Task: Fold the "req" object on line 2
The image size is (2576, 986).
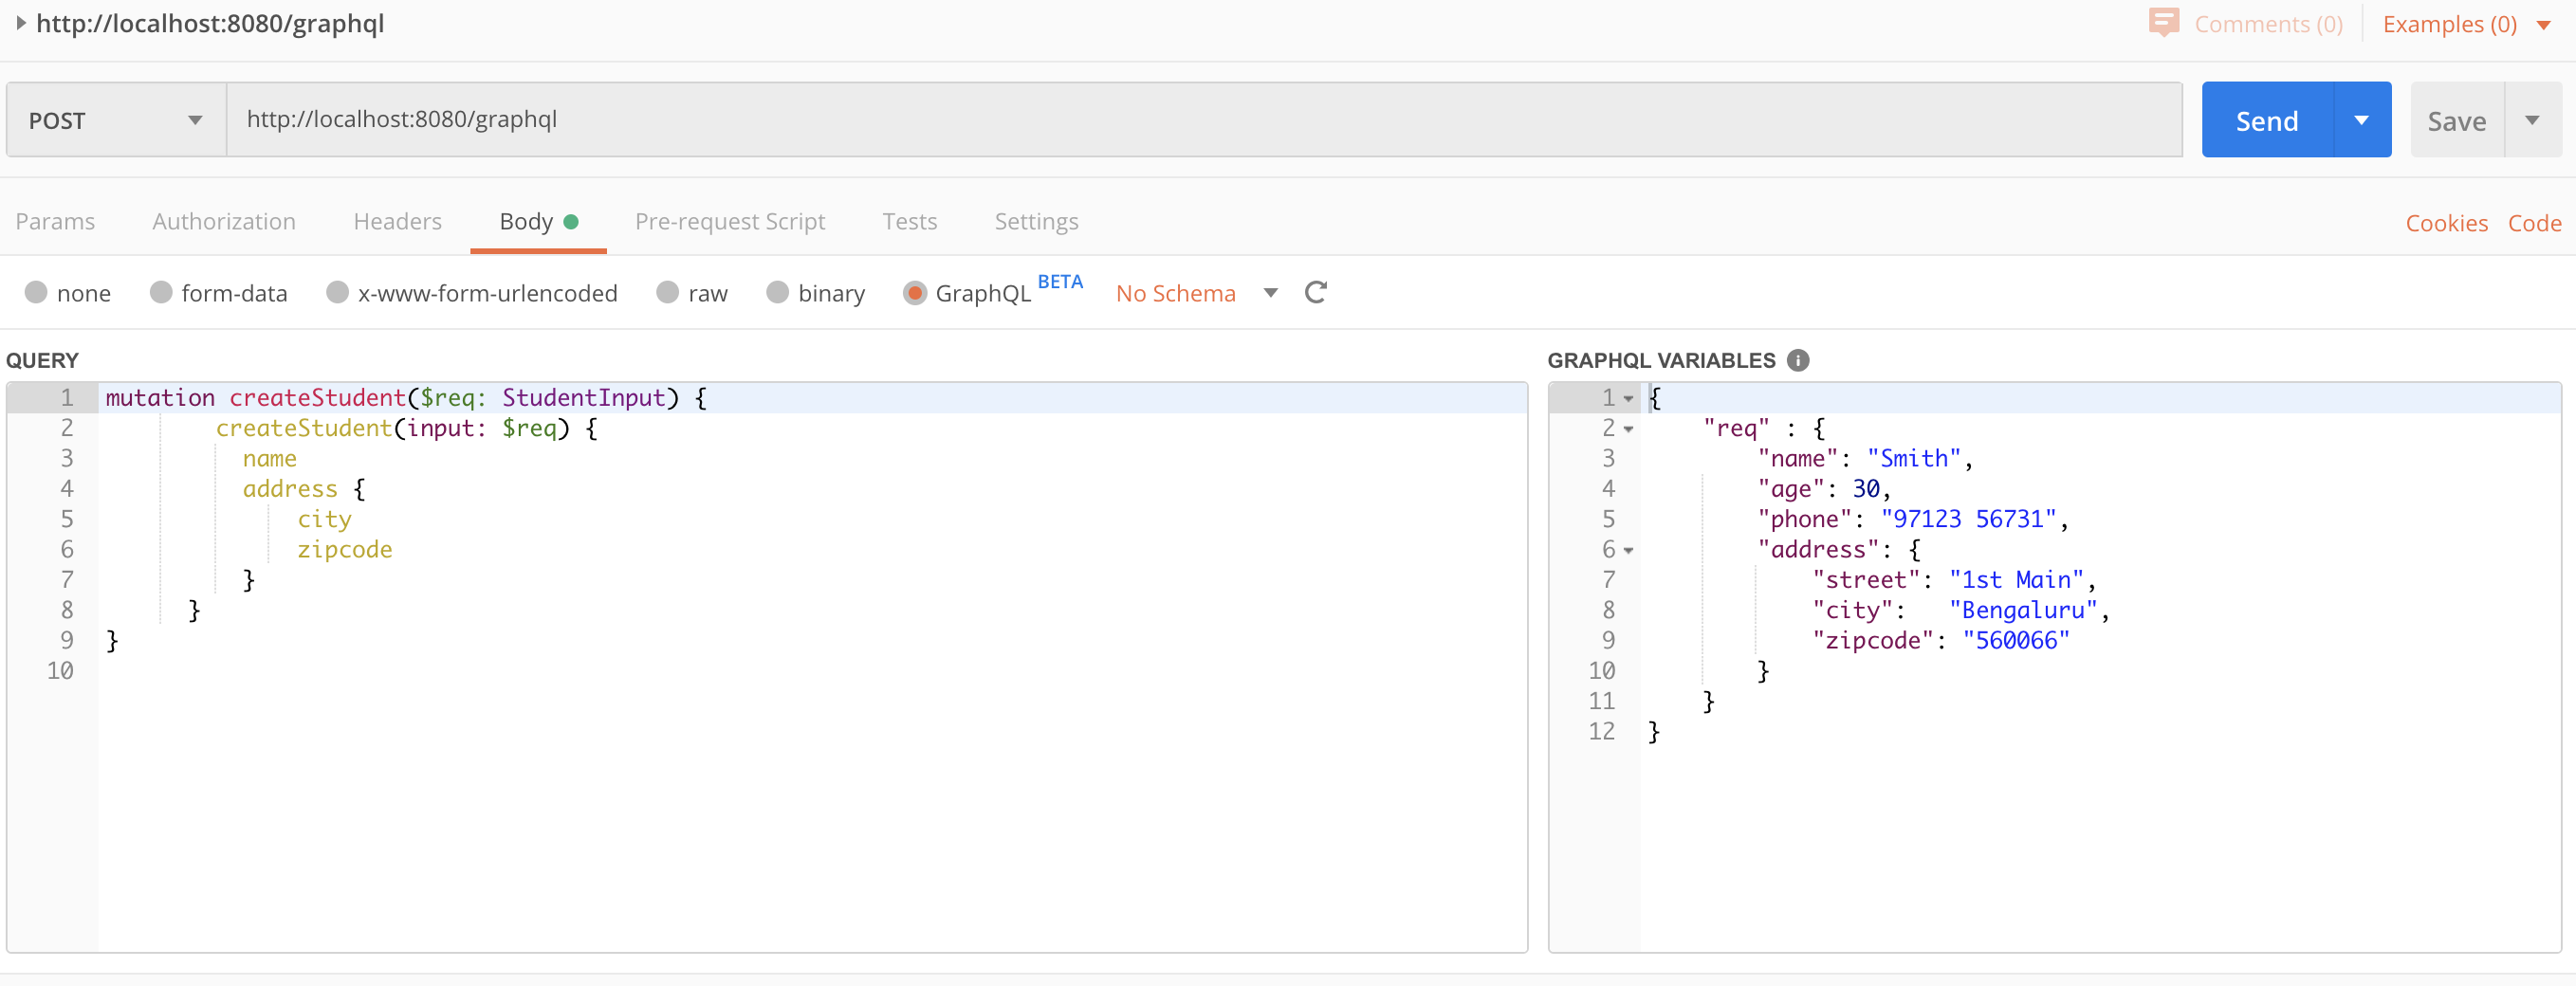Action: 1628,430
